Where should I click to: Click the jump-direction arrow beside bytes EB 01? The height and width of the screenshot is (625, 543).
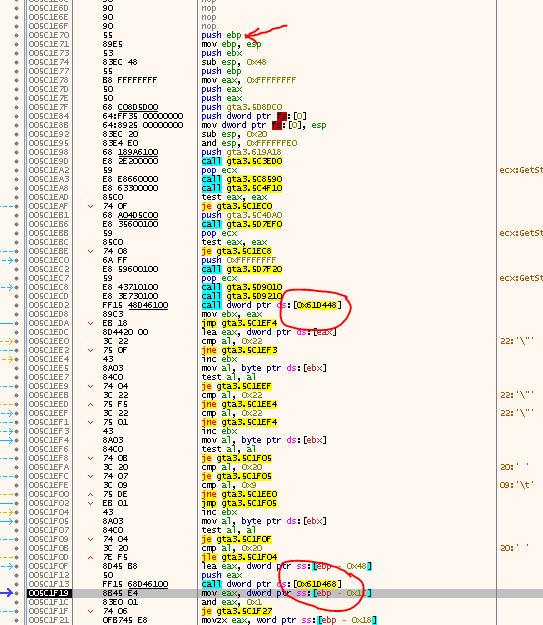click(x=90, y=503)
